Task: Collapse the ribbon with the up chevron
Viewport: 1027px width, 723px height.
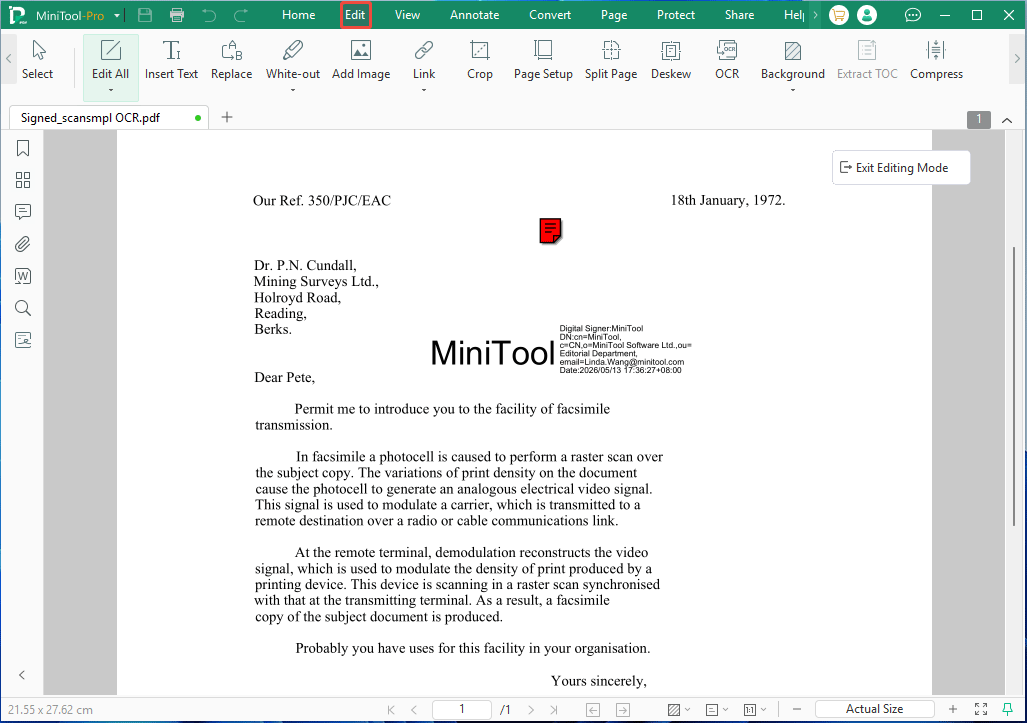Action: pyautogui.click(x=1007, y=120)
